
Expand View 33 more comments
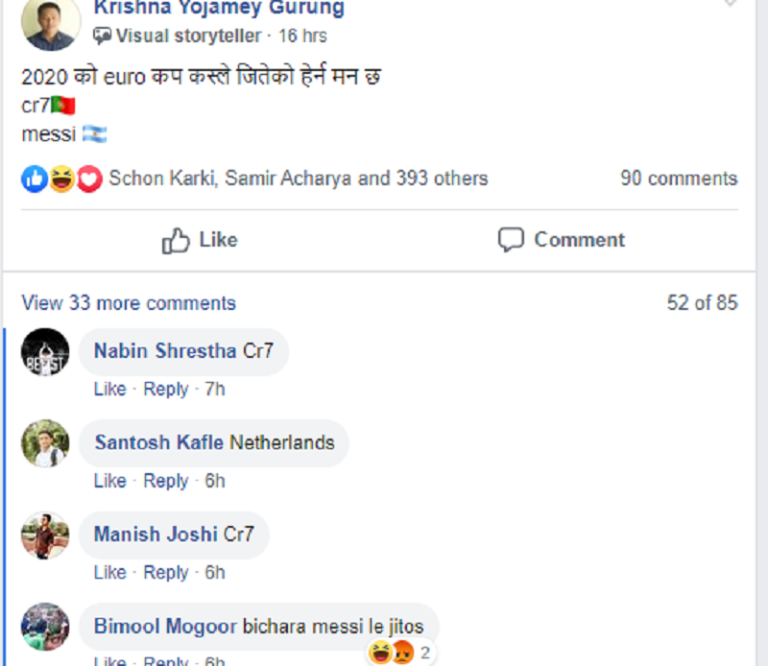click(129, 303)
